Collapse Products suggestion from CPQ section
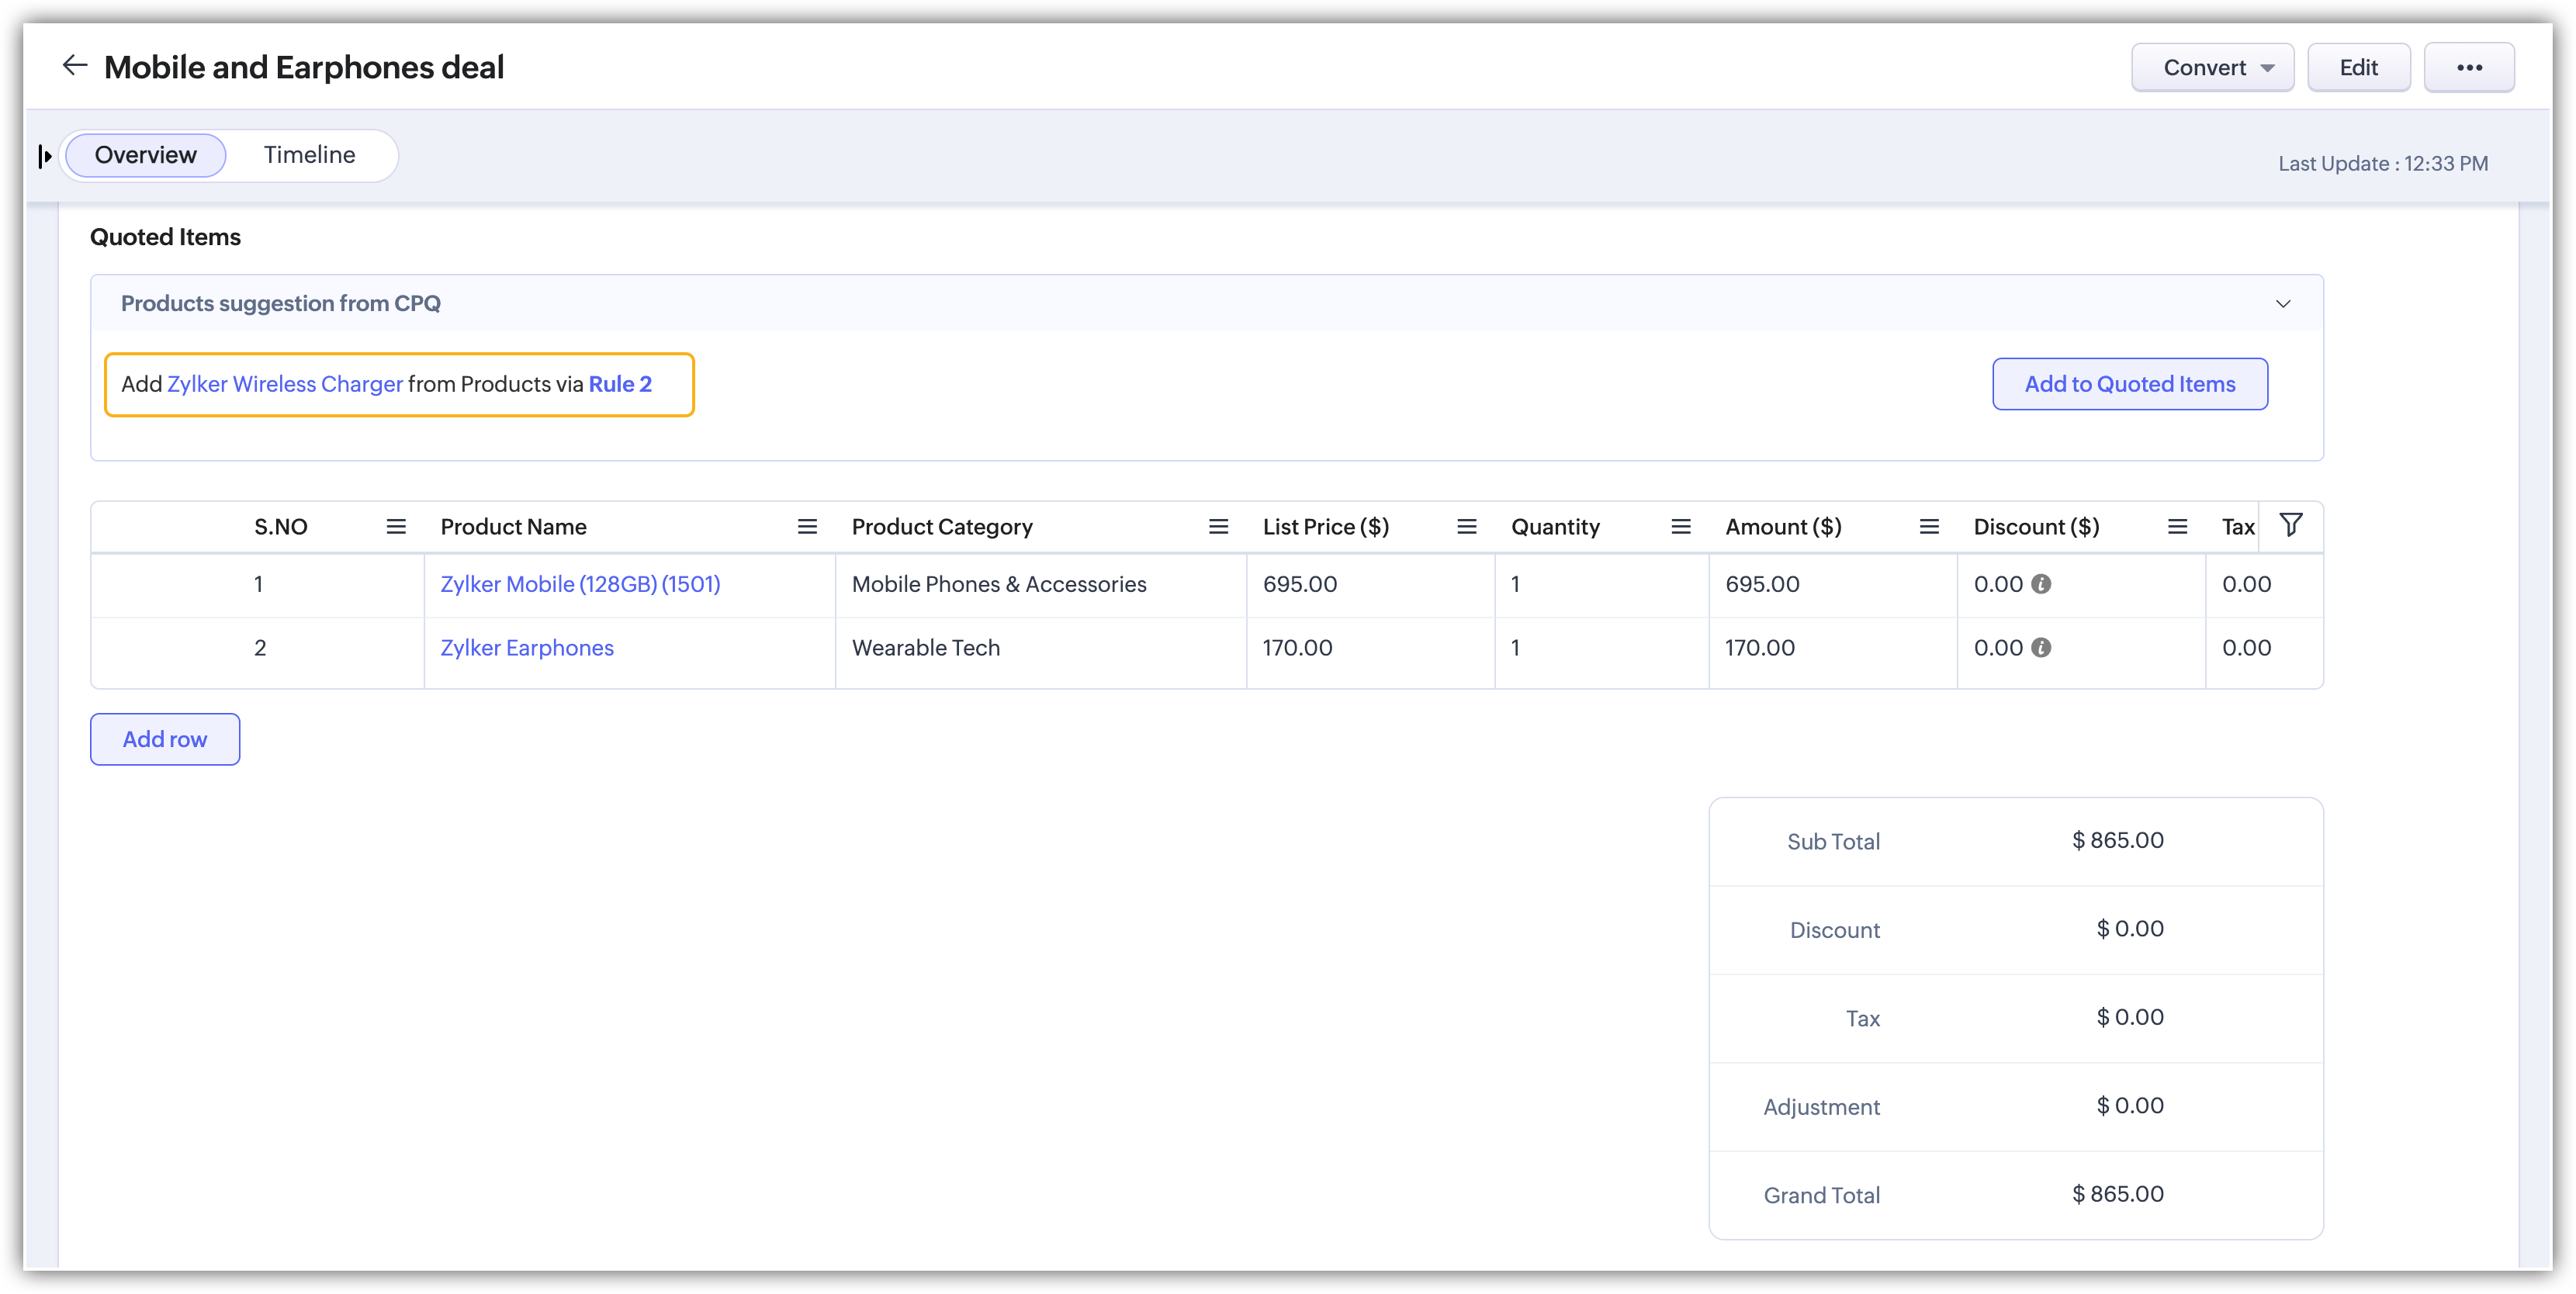Image resolution: width=2576 pixels, height=1294 pixels. point(2282,304)
